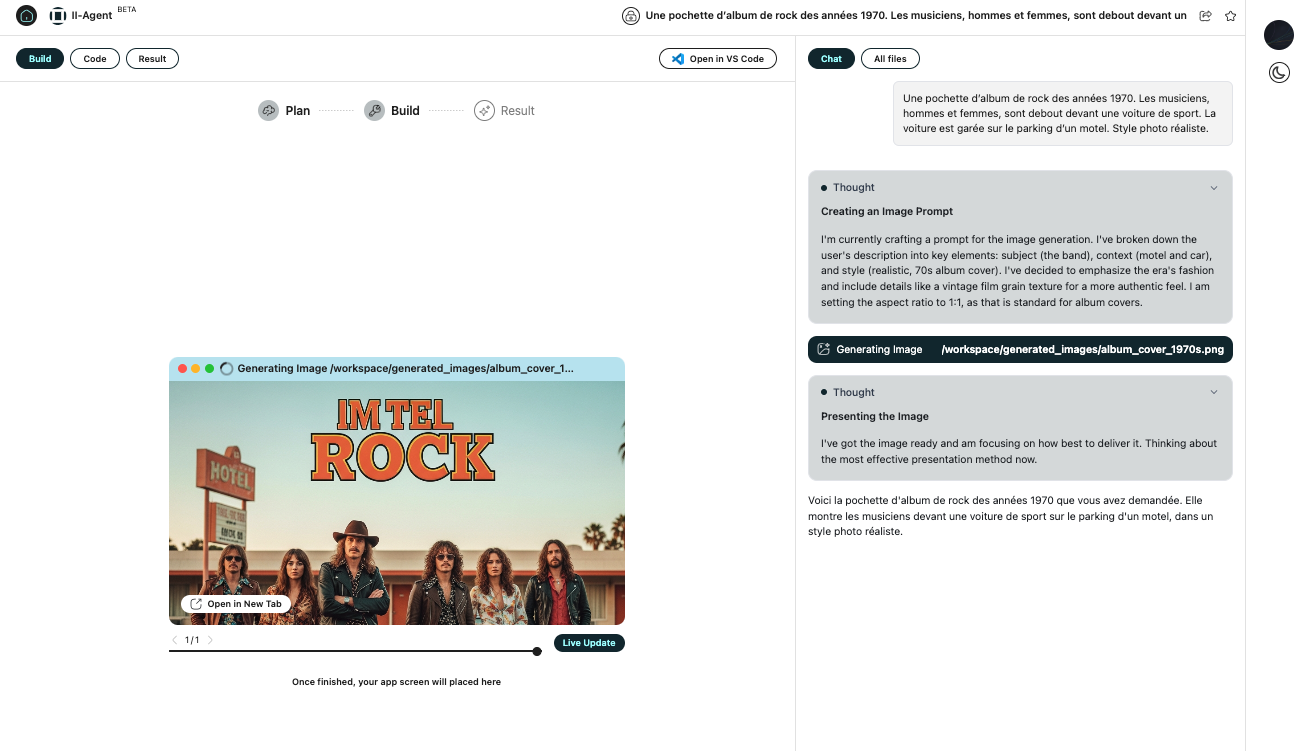Collapse the Presenting the Image thought
1307x751 pixels.
point(1214,393)
